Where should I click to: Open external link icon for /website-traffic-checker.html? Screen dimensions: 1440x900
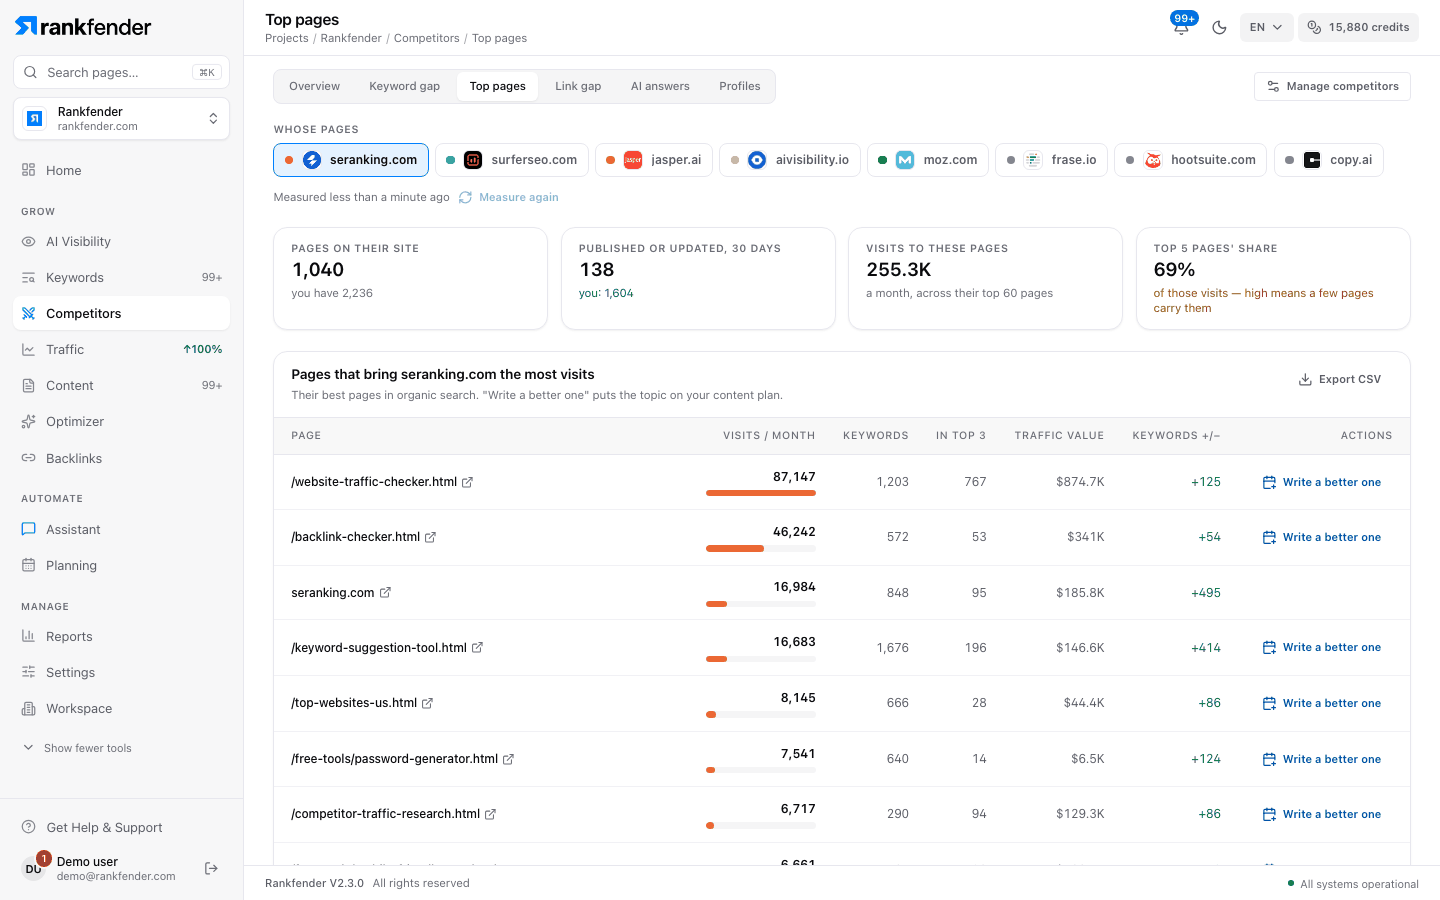[467, 482]
